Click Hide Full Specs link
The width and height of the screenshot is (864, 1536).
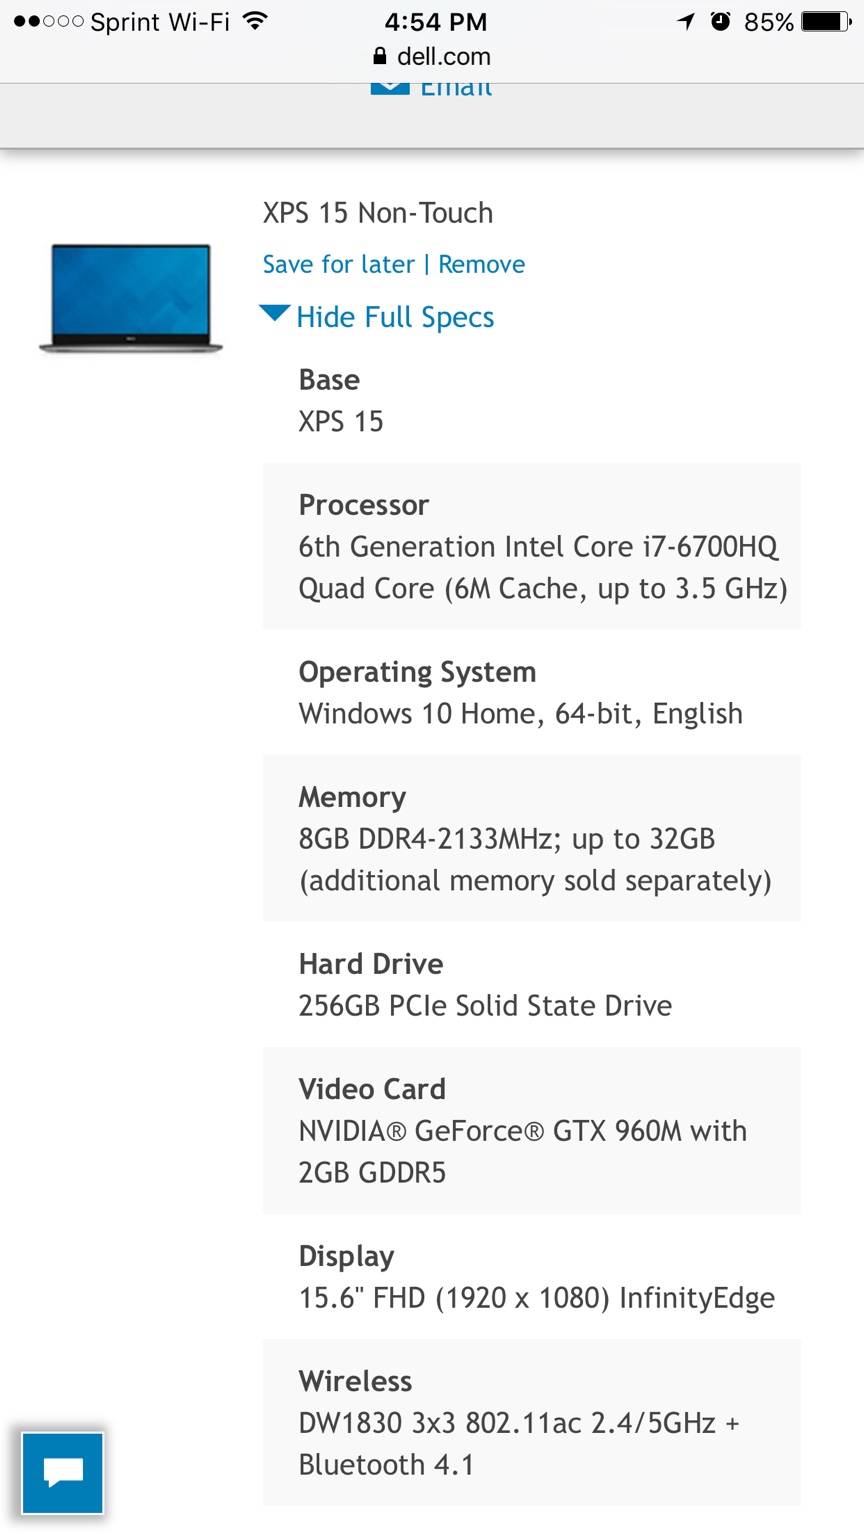click(x=395, y=317)
